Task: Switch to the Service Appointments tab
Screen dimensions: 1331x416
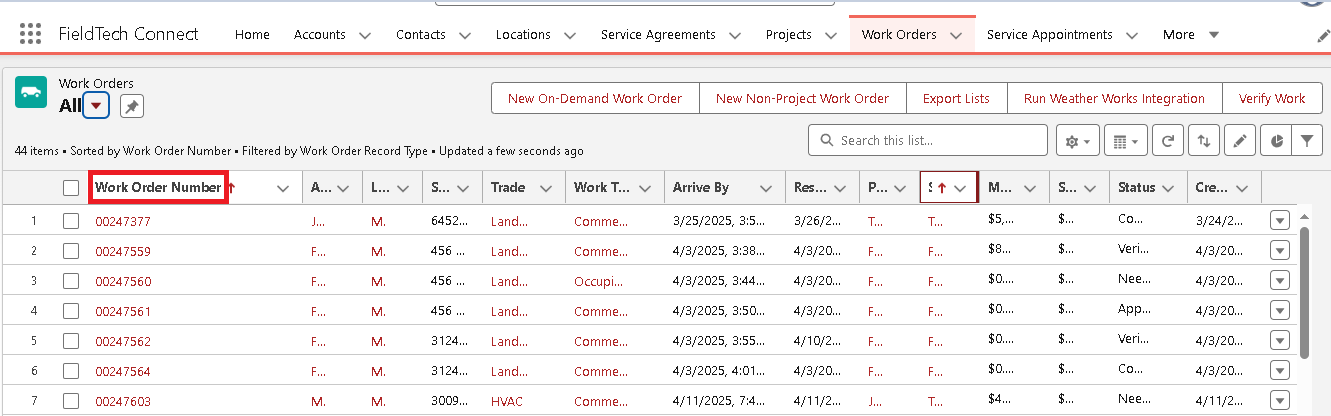Action: pos(1049,34)
